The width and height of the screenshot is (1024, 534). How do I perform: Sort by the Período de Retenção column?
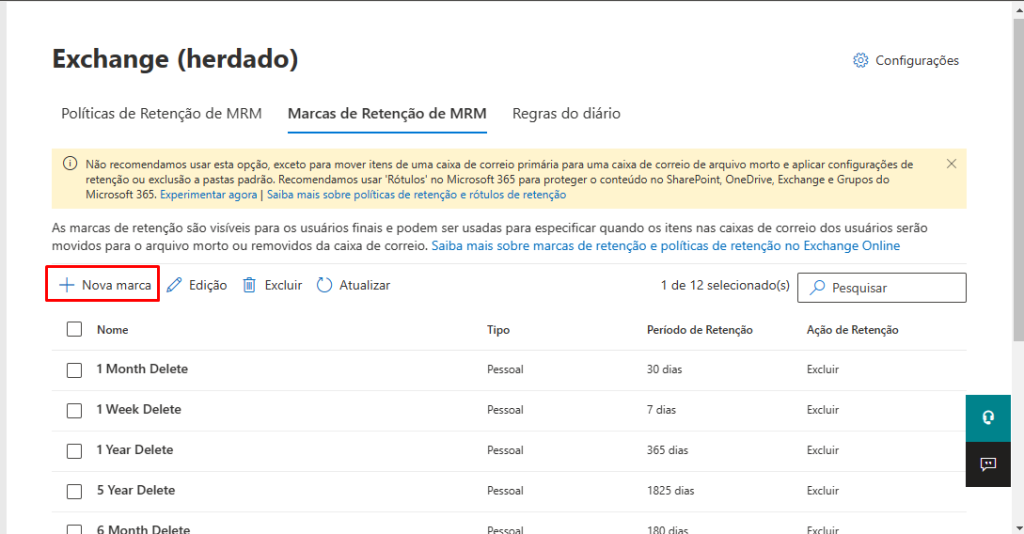[699, 330]
